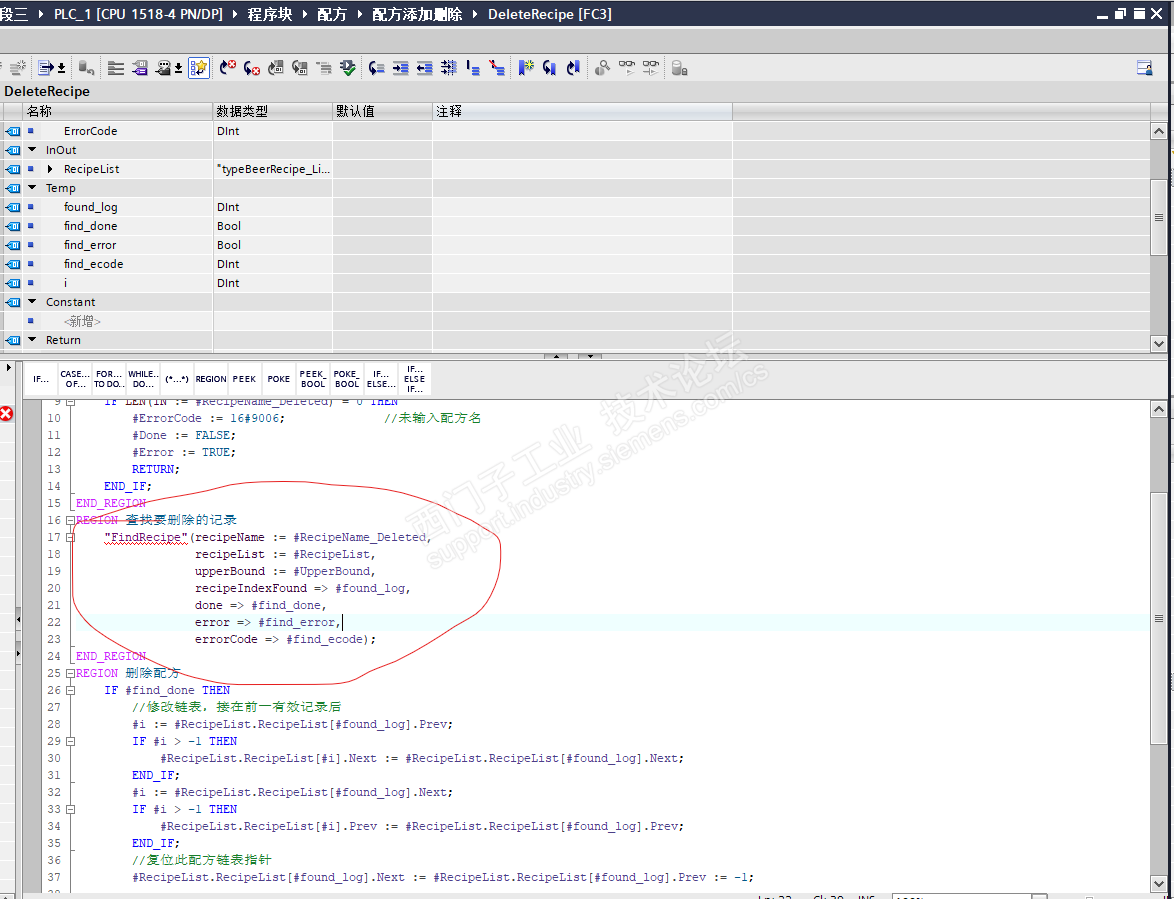Click the second glasses monitor icon
Image resolution: width=1174 pixels, height=899 pixels.
click(x=651, y=68)
